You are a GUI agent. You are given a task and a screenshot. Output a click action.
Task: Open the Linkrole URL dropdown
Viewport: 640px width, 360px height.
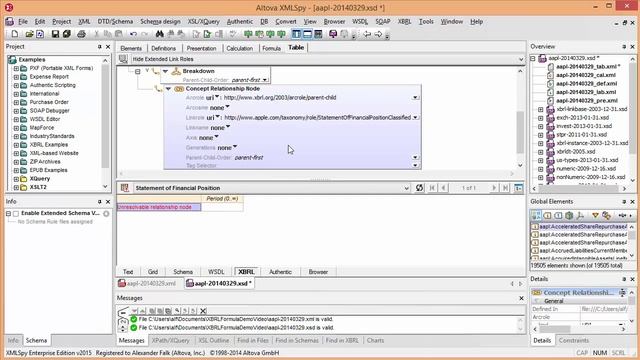[415, 118]
